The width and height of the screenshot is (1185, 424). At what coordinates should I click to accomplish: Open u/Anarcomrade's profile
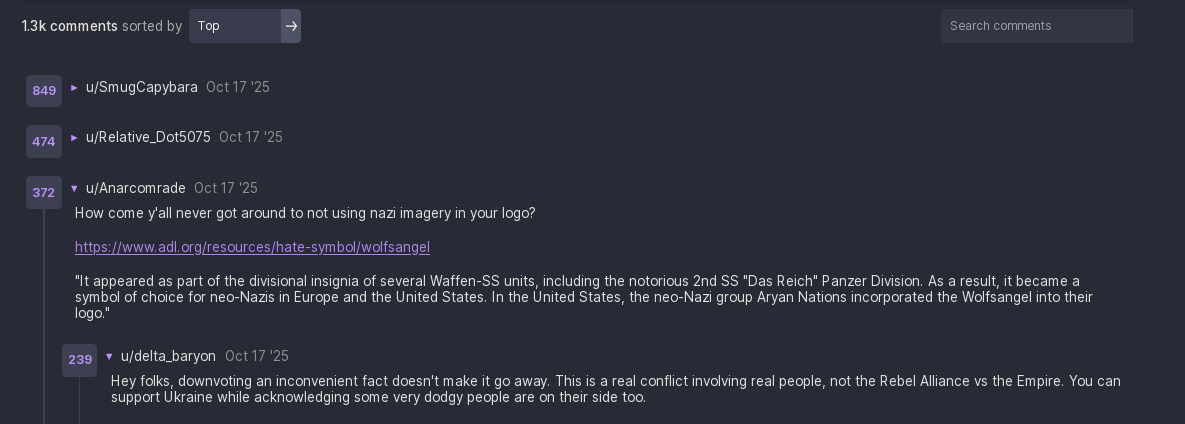click(136, 189)
